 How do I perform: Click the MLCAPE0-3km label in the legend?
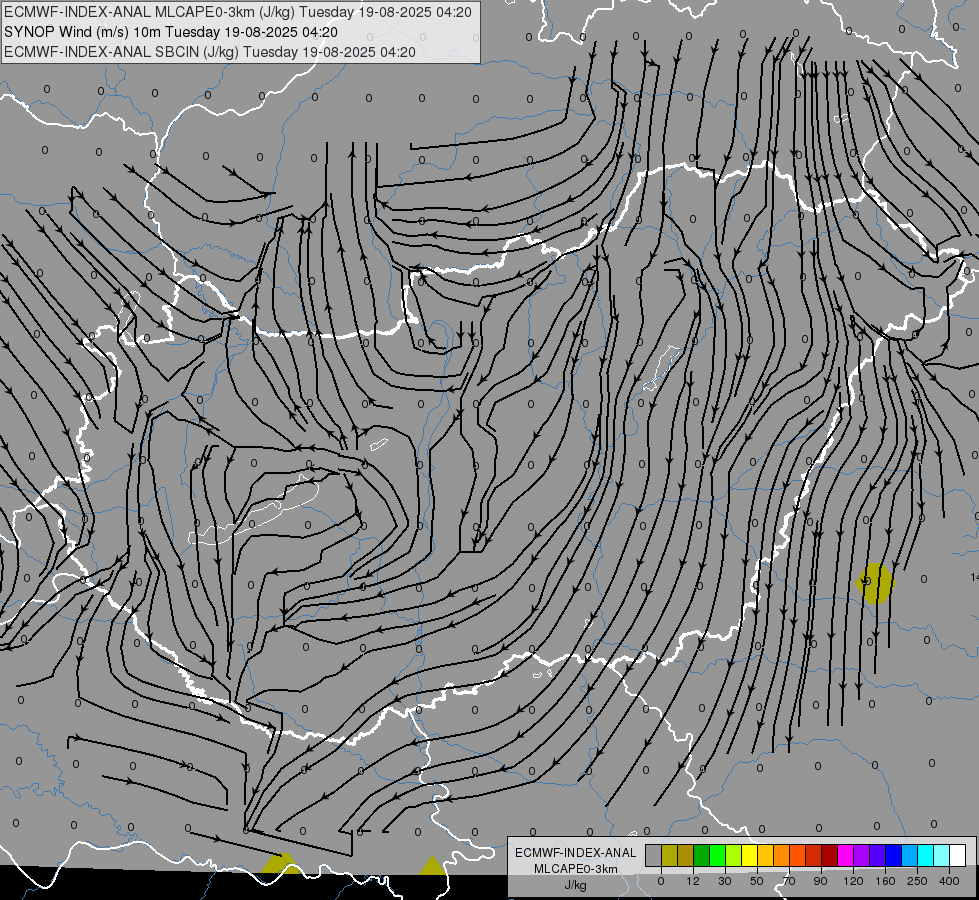click(576, 869)
